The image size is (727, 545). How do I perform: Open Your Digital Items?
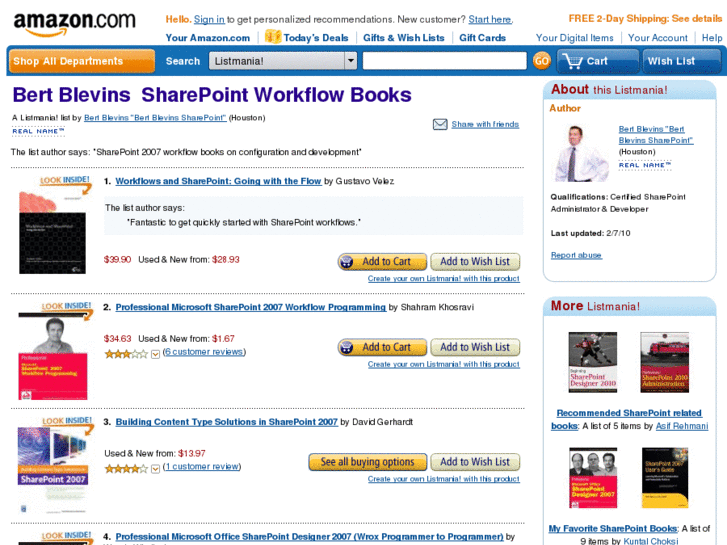pos(574,38)
